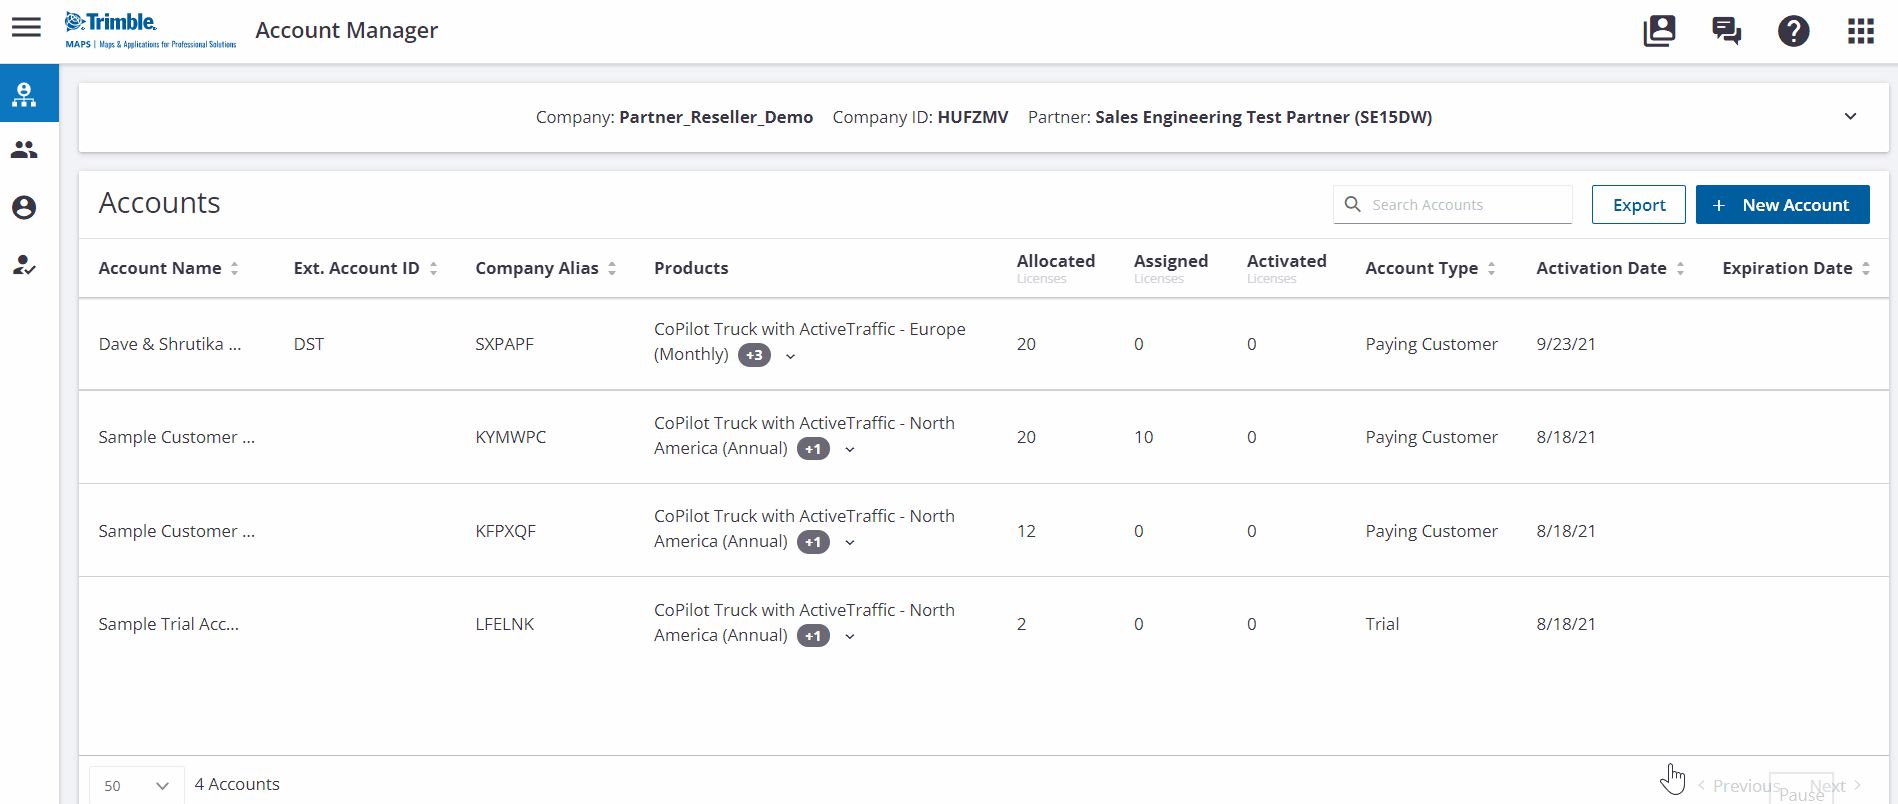Image resolution: width=1898 pixels, height=804 pixels.
Task: Expand products list for LFELNK account
Action: (850, 637)
